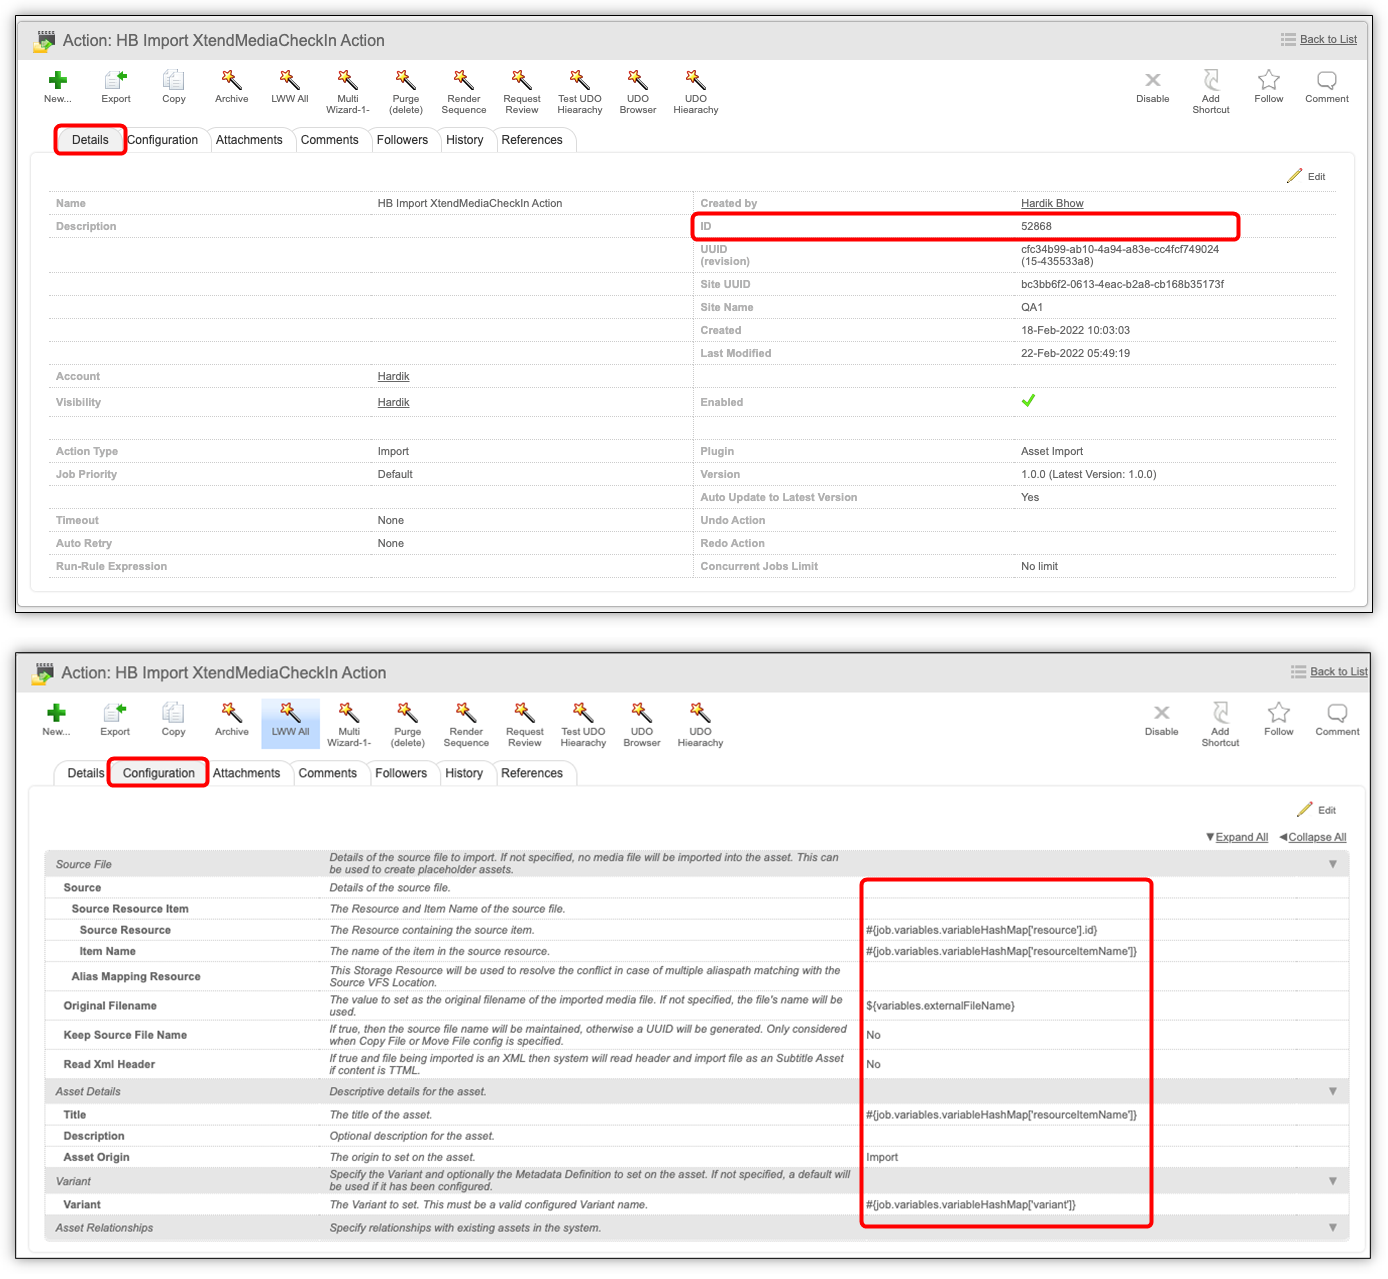Viewport: 1388px width, 1279px height.
Task: Launch the Test UDO Hiearachy wizard
Action: tap(579, 90)
